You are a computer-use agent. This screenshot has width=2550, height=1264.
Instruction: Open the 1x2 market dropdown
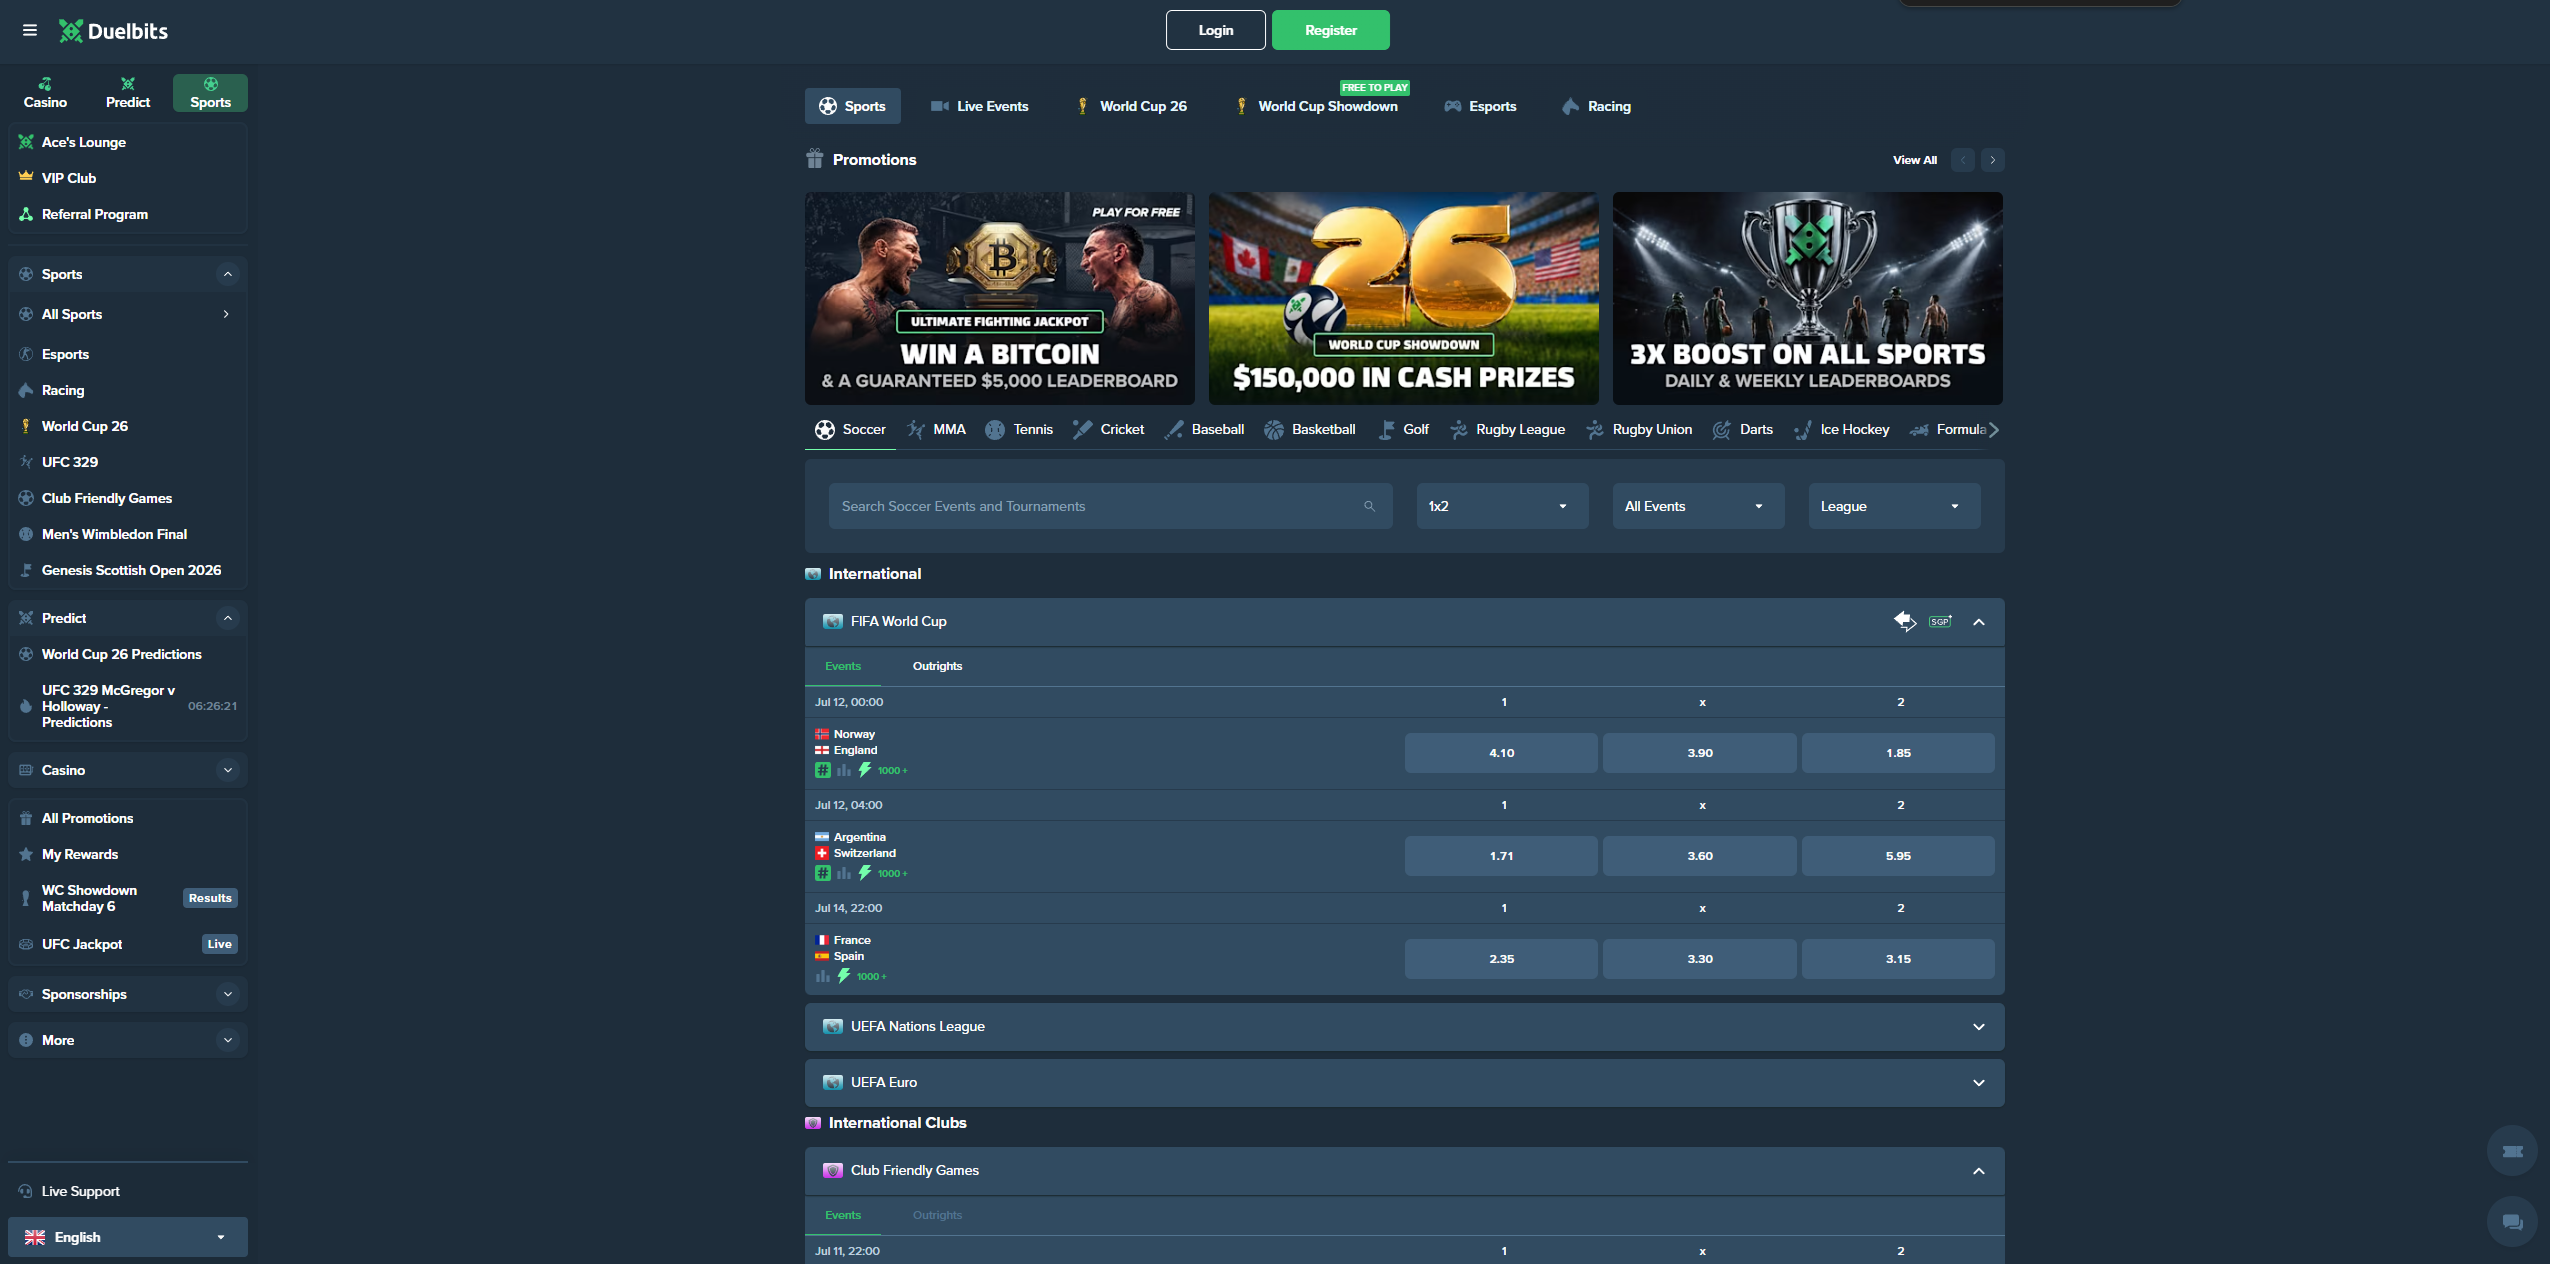pyautogui.click(x=1502, y=506)
